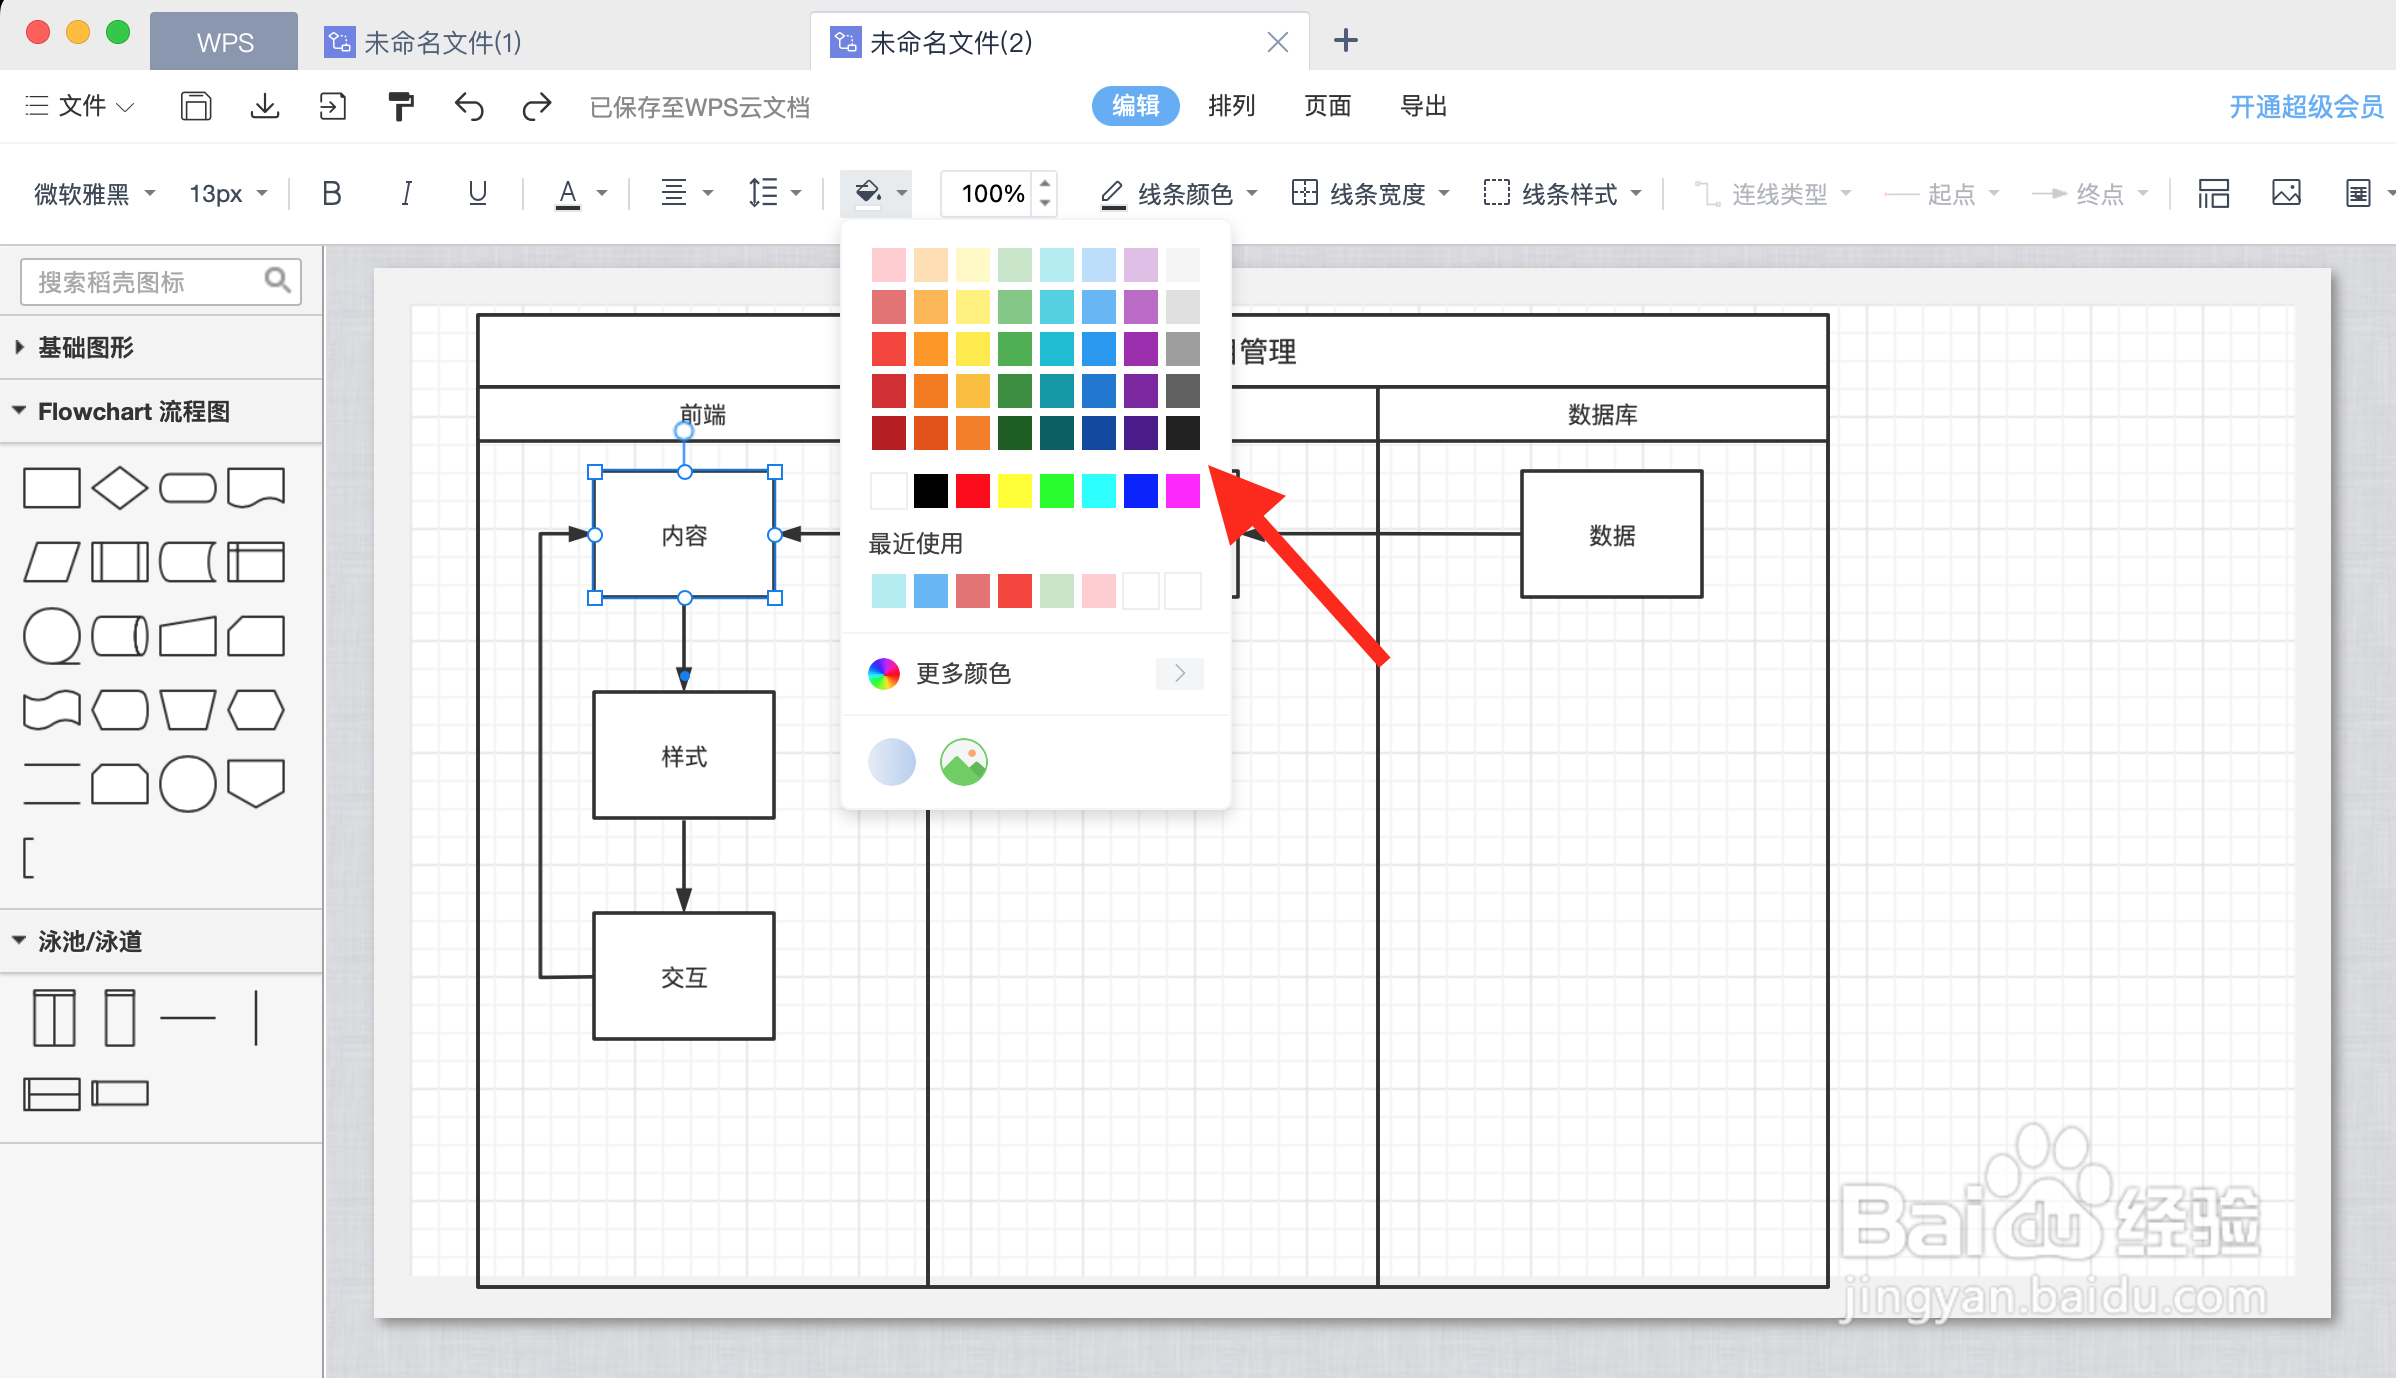Pick the magenta standard color swatch
The width and height of the screenshot is (2396, 1378).
tap(1183, 491)
